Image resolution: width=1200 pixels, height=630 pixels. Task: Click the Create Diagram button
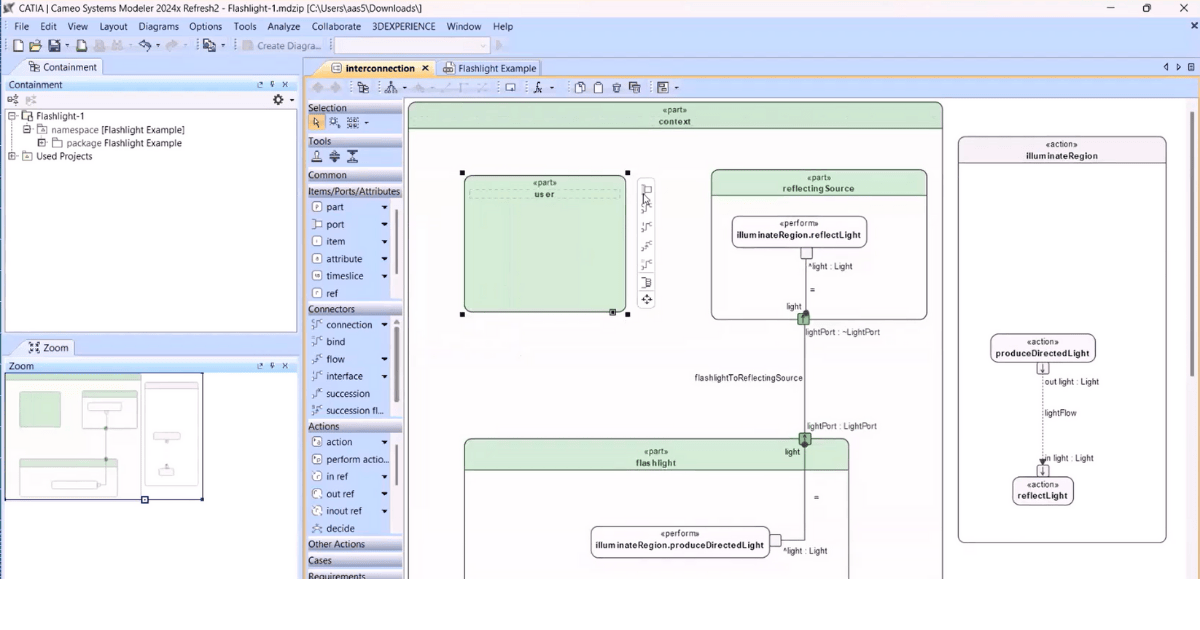282,45
